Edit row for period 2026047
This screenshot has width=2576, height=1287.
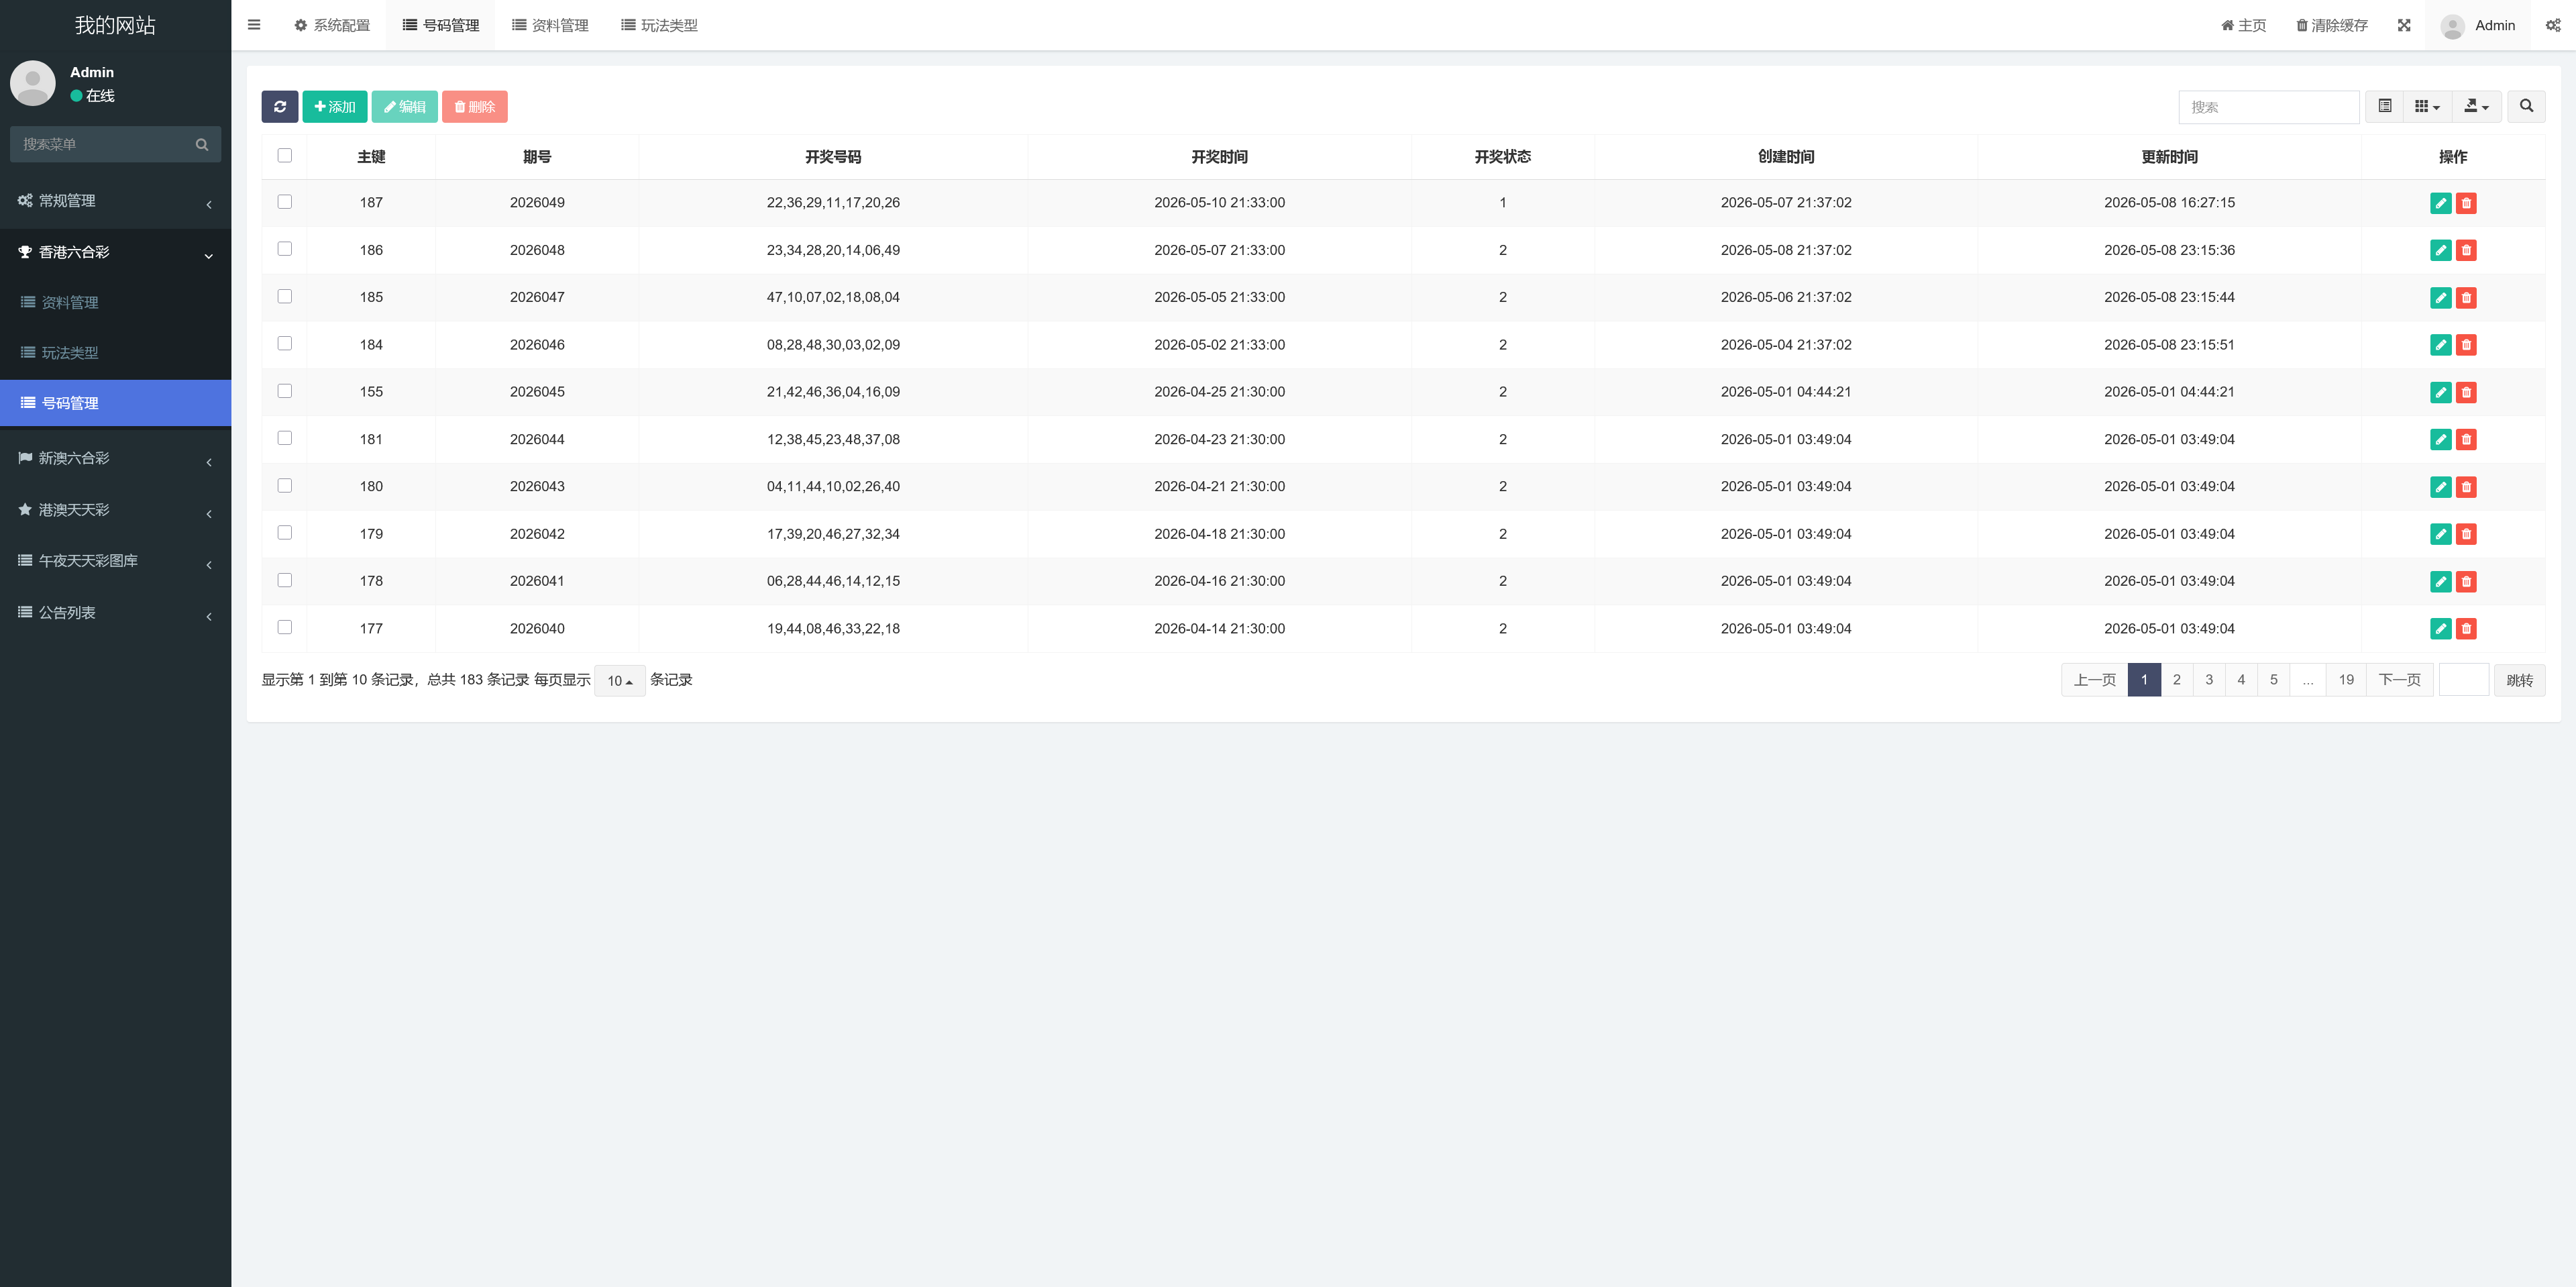pos(2441,297)
